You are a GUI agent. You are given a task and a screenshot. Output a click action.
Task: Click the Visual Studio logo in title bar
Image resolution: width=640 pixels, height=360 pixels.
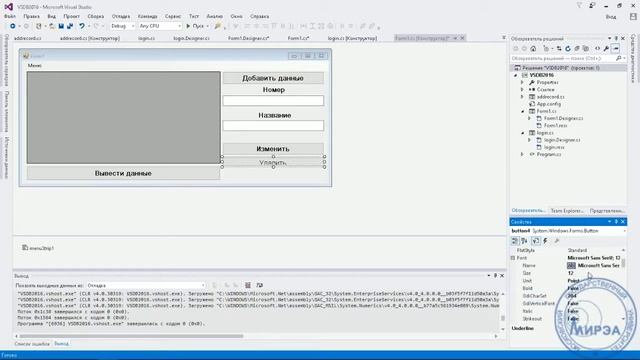tap(8, 7)
